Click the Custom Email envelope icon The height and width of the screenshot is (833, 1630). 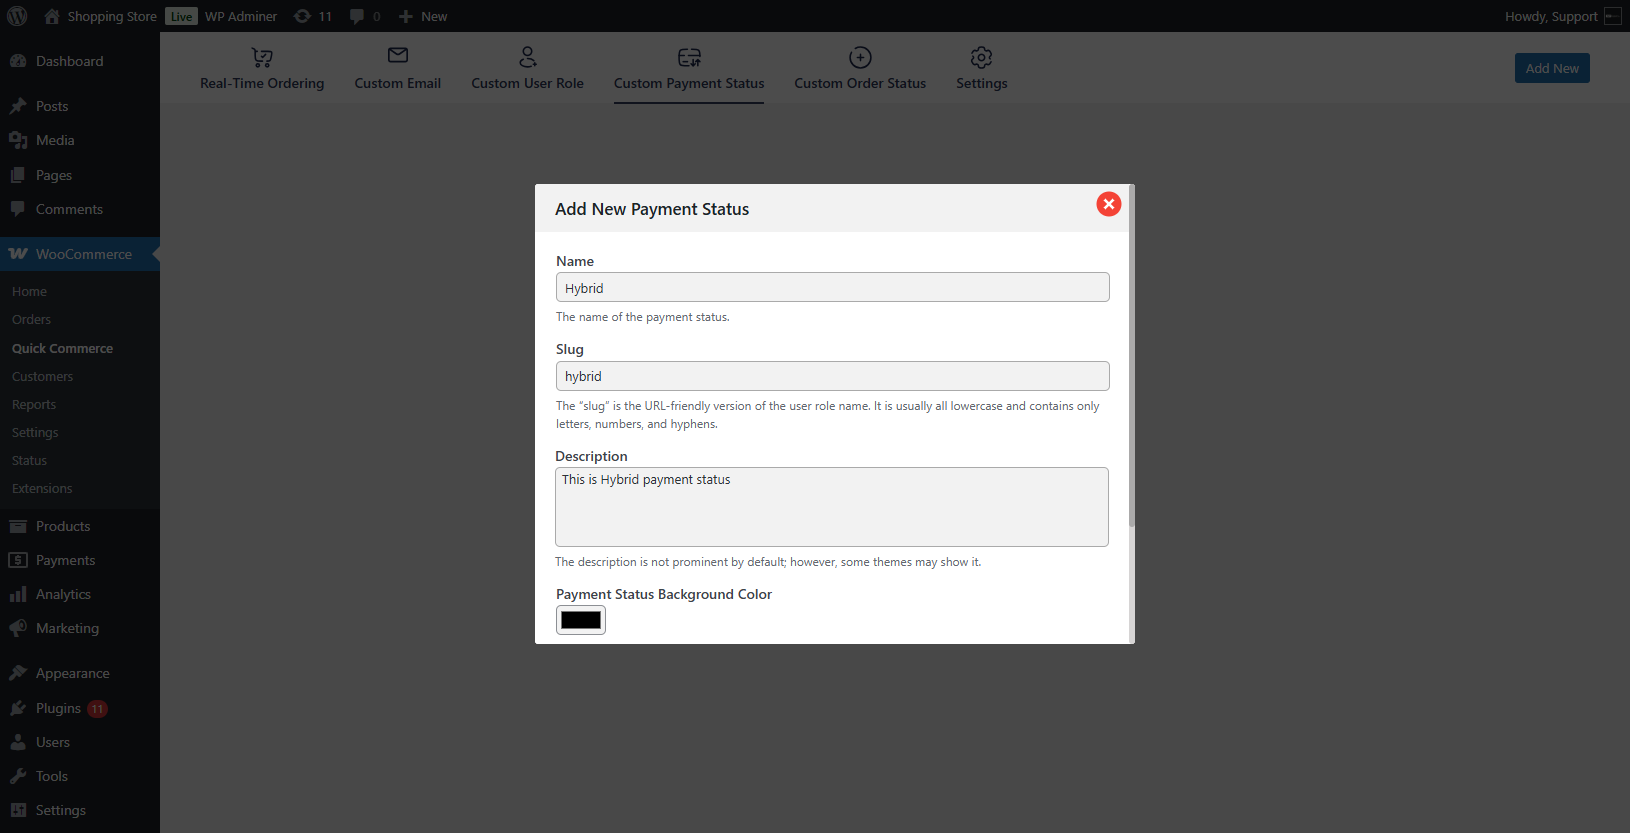398,56
